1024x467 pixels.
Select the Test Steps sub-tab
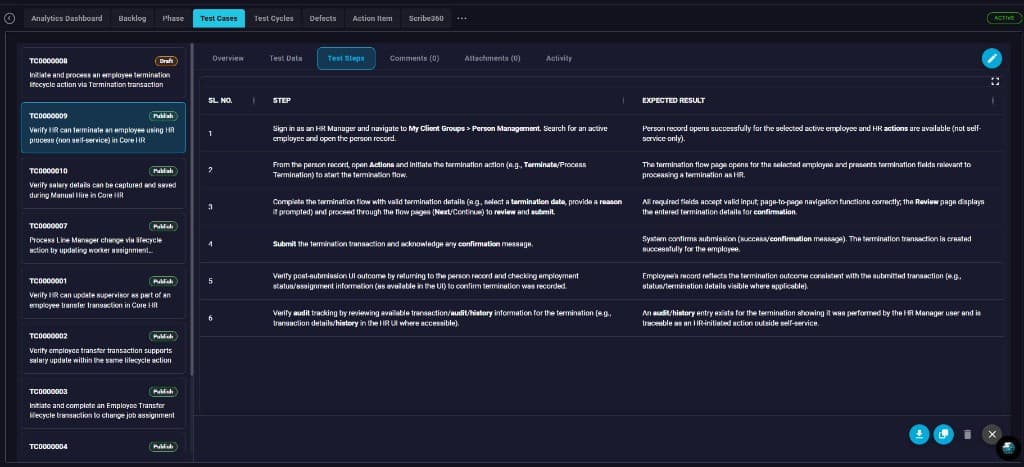(346, 58)
